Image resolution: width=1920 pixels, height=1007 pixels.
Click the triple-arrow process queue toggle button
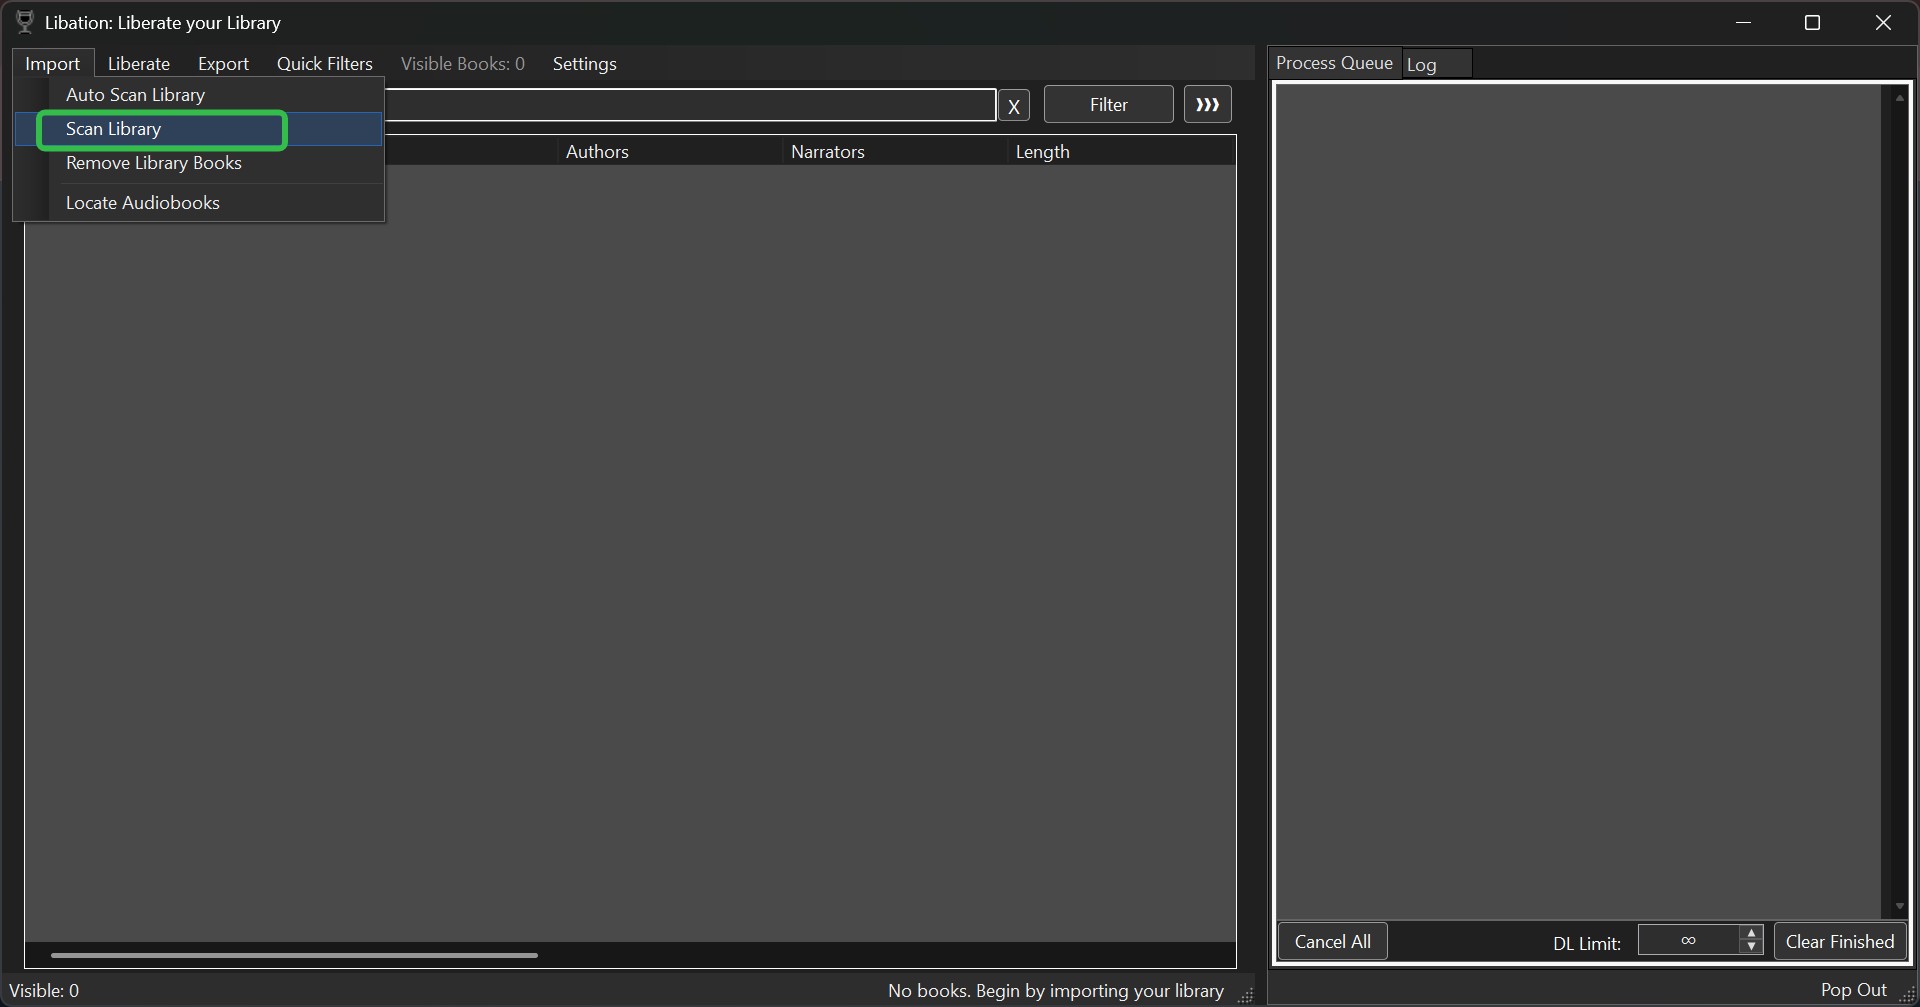[x=1207, y=105]
